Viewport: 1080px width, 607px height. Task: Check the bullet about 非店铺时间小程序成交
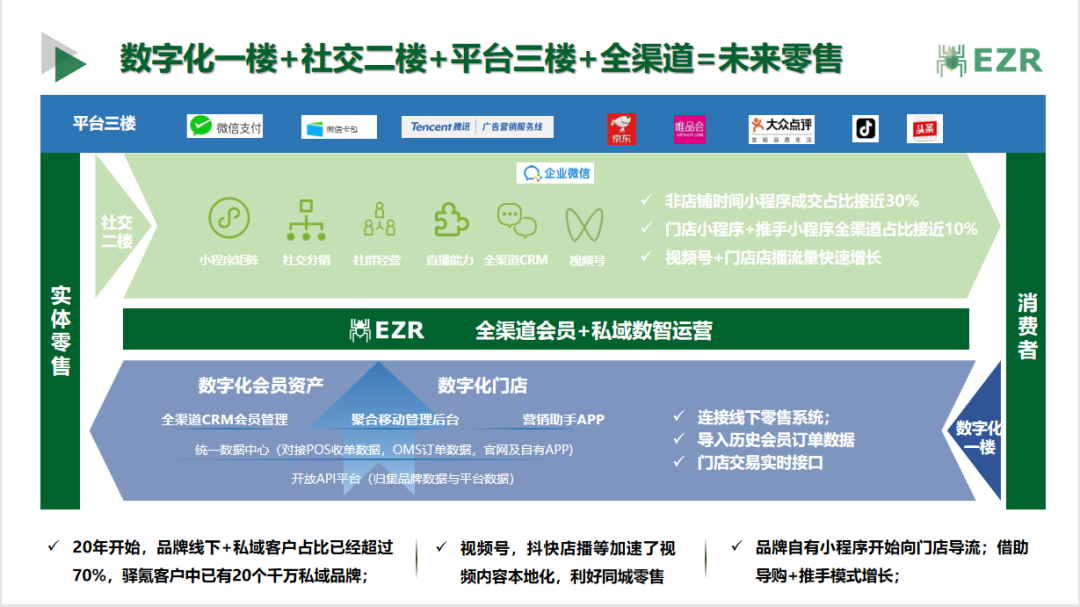(x=790, y=200)
